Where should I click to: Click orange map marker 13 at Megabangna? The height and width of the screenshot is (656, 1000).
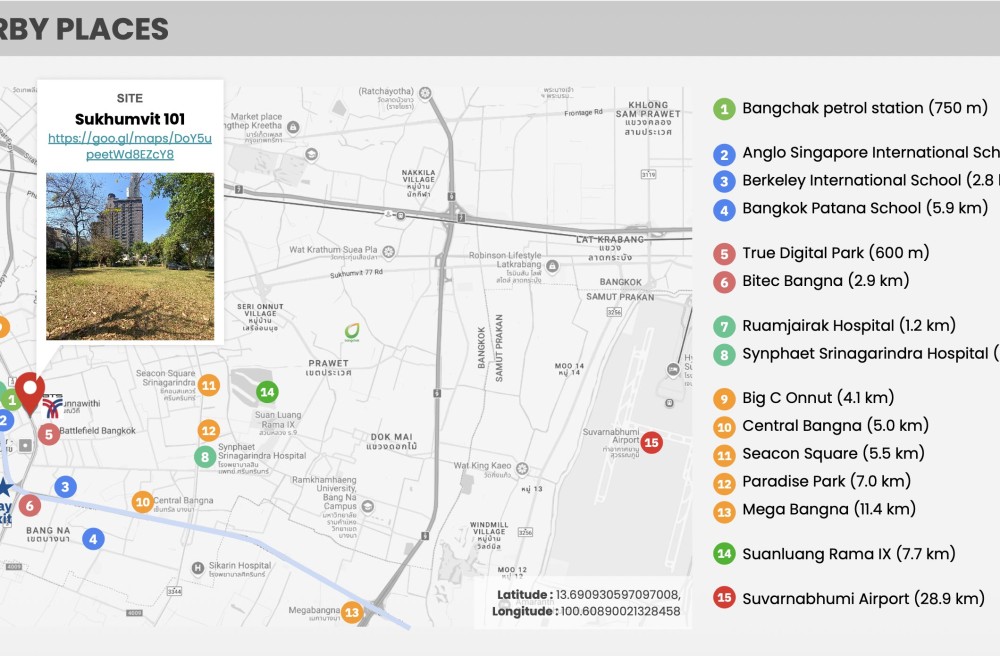click(352, 613)
